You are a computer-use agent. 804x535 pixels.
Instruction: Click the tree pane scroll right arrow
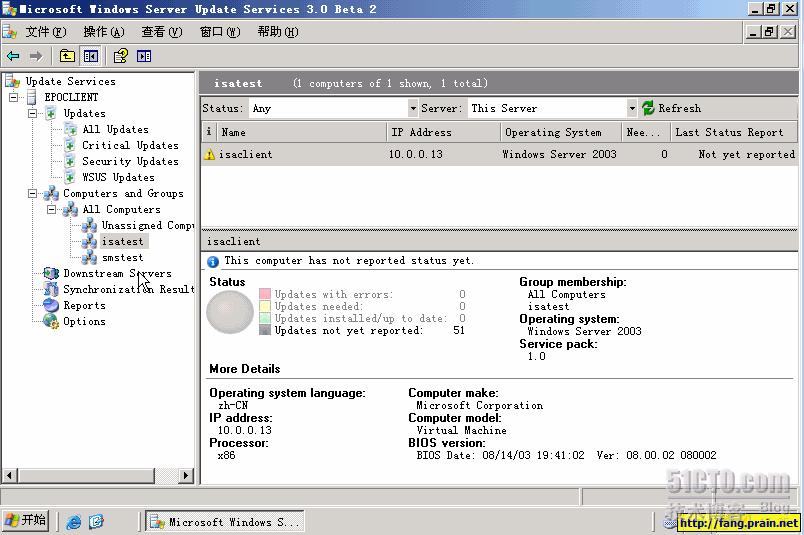pos(186,475)
